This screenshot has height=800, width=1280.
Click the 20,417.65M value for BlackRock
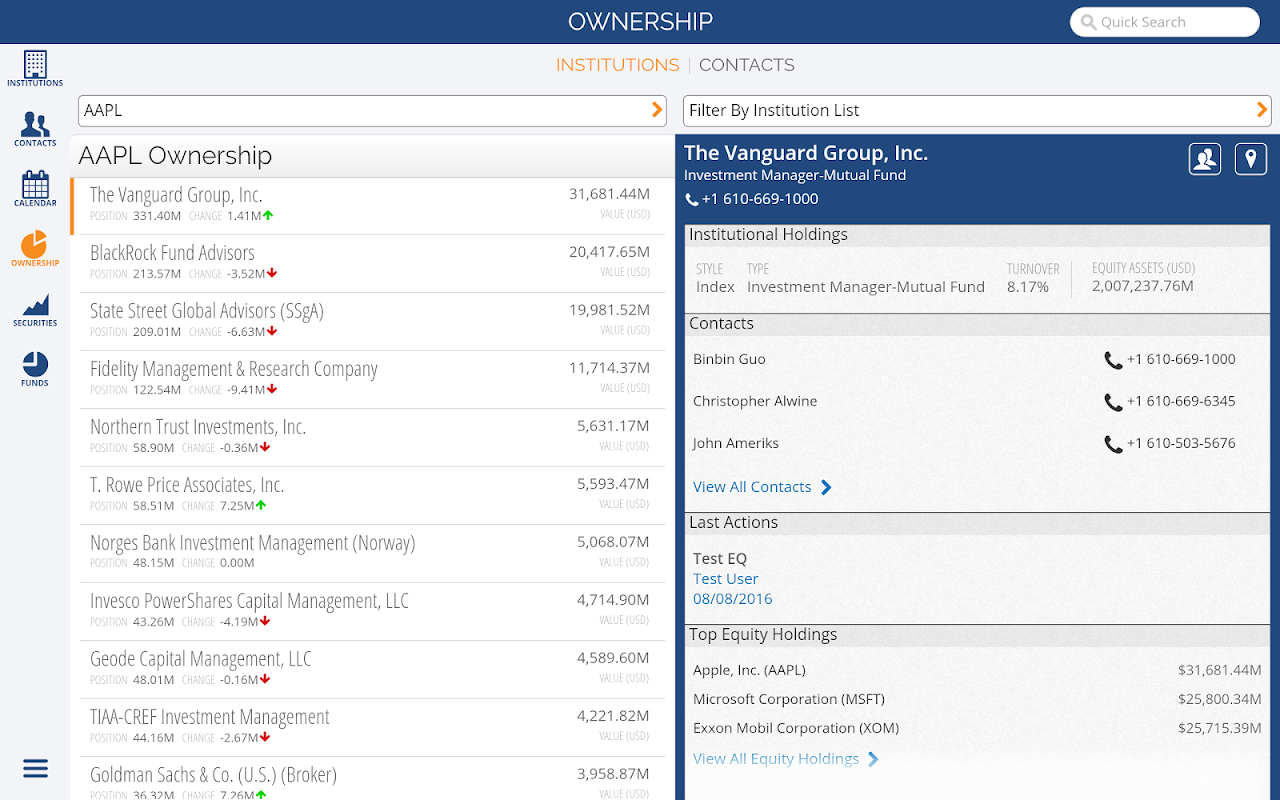(x=609, y=252)
